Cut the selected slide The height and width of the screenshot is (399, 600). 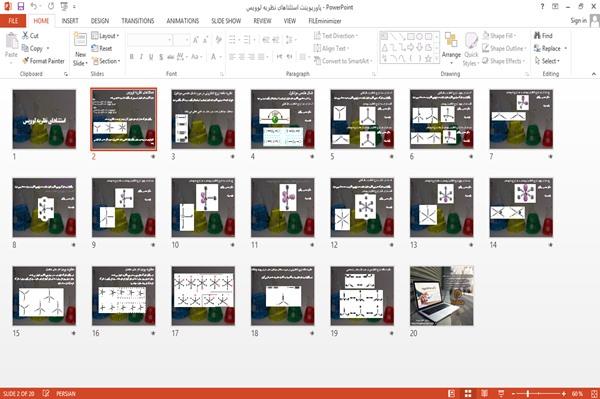click(x=31, y=36)
